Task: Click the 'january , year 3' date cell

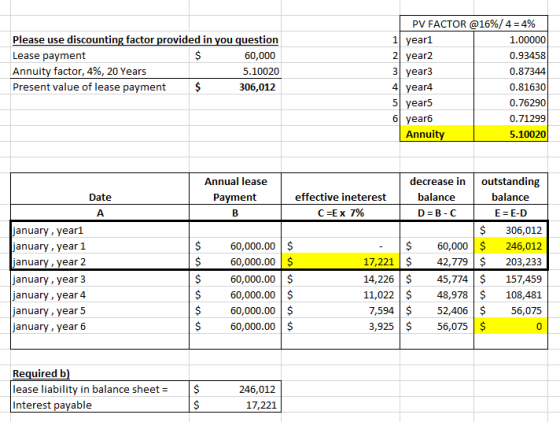Action: coord(100,279)
